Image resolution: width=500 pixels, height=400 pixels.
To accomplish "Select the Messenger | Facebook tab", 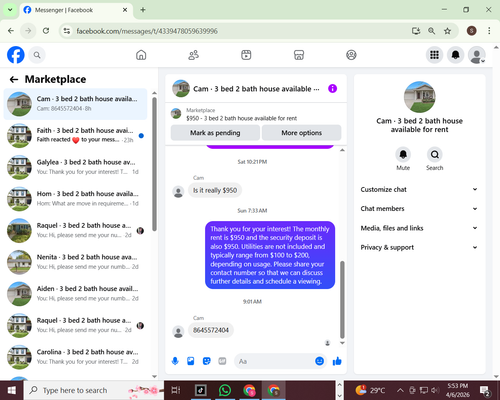I will (x=76, y=10).
